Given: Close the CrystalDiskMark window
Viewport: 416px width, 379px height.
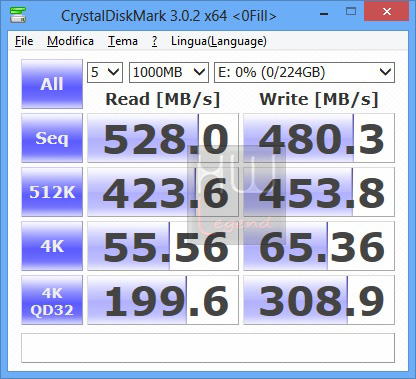Looking at the screenshot, I should (x=386, y=12).
